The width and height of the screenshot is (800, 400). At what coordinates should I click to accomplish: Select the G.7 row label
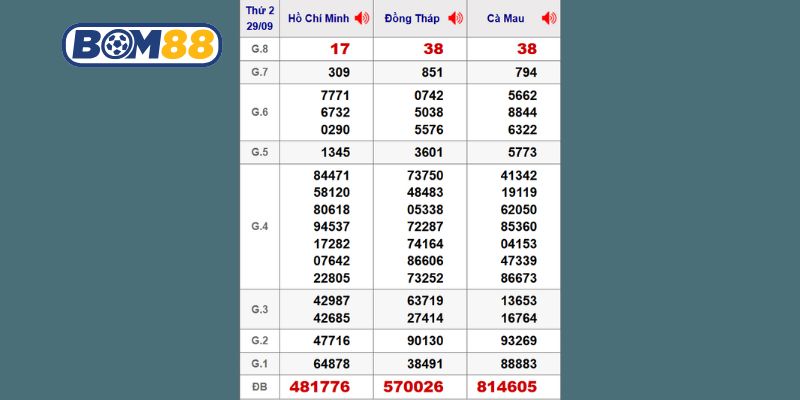pyautogui.click(x=260, y=72)
